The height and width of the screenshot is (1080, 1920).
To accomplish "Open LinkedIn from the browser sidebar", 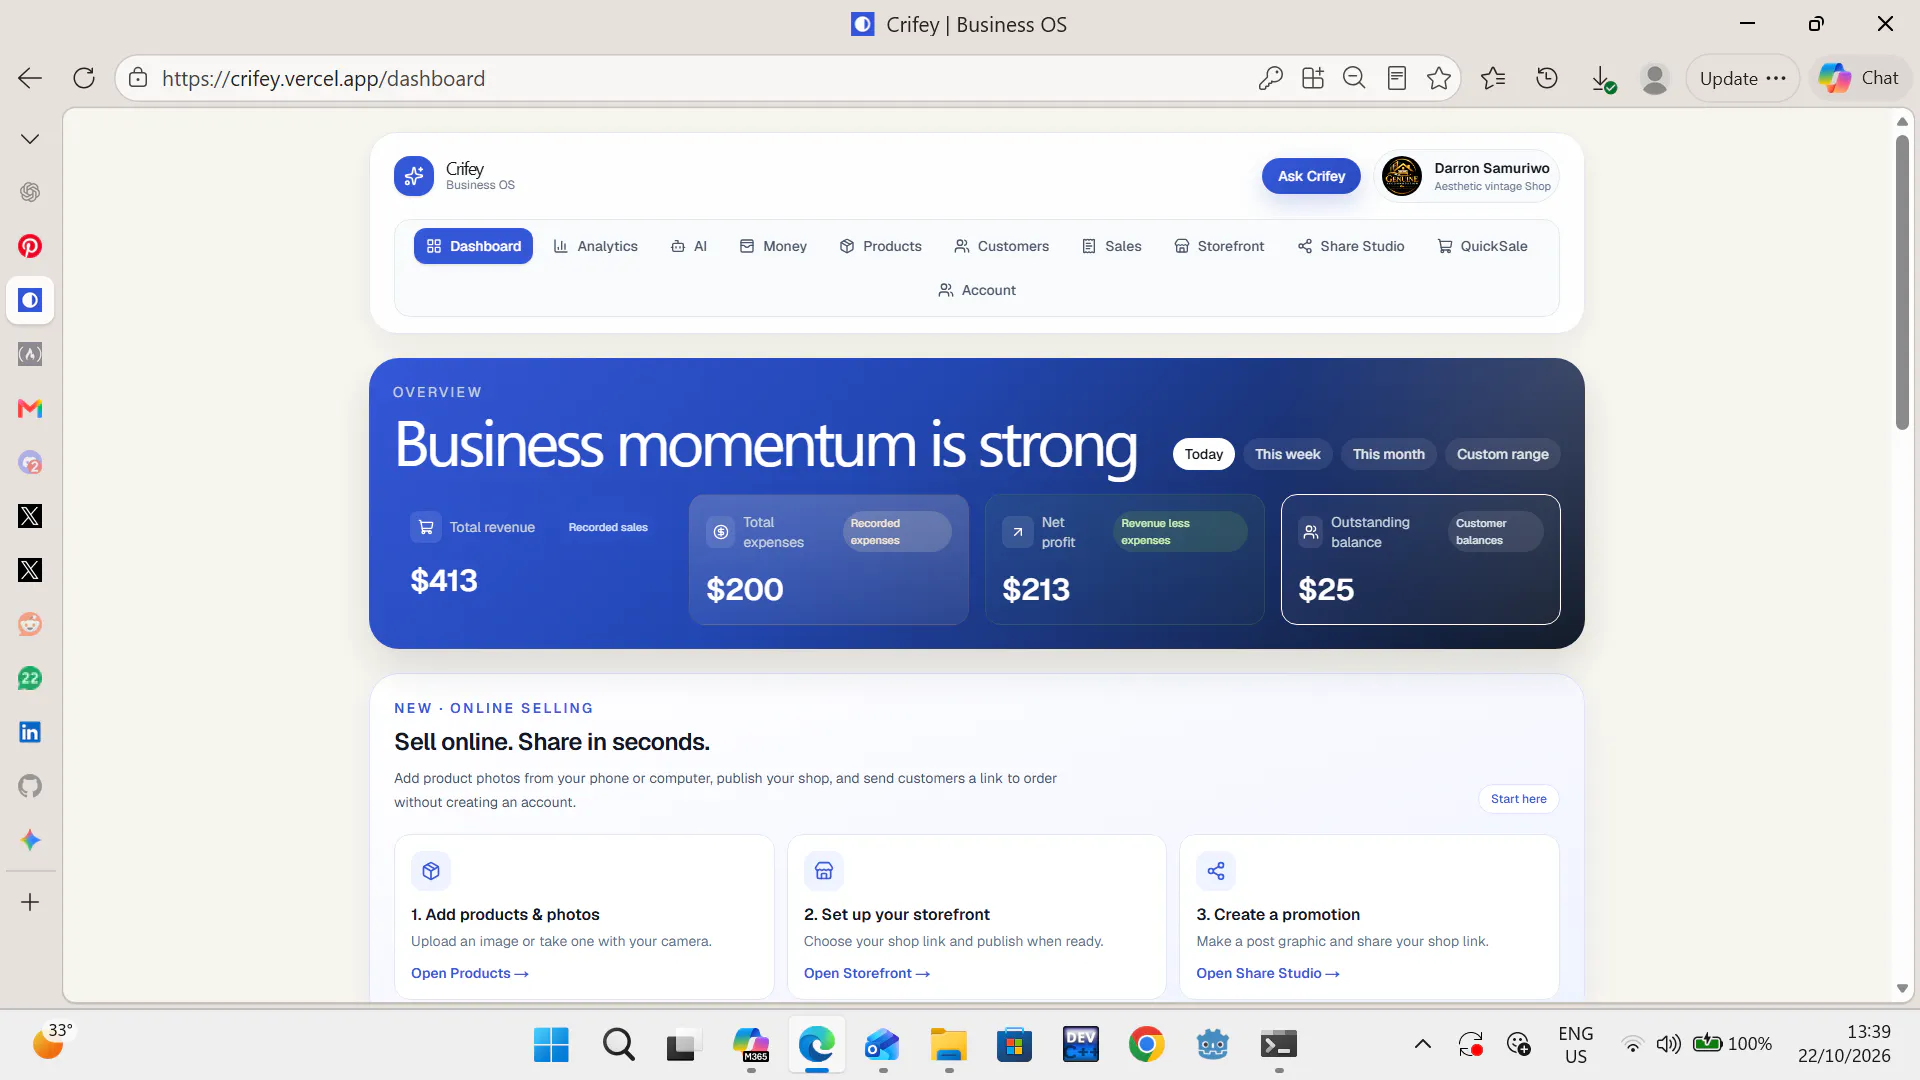I will pos(30,732).
